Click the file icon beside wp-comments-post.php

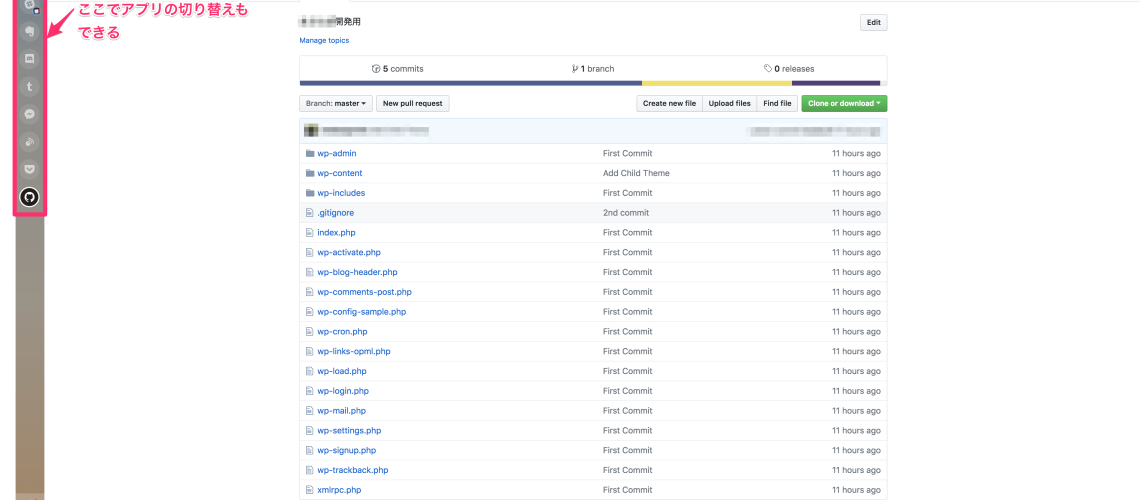coord(310,292)
